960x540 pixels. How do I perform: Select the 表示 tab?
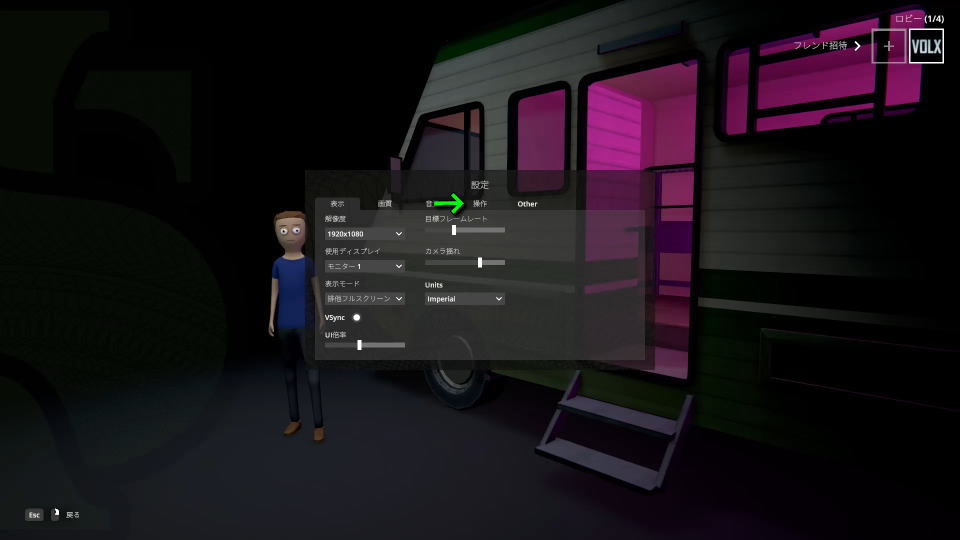337,204
